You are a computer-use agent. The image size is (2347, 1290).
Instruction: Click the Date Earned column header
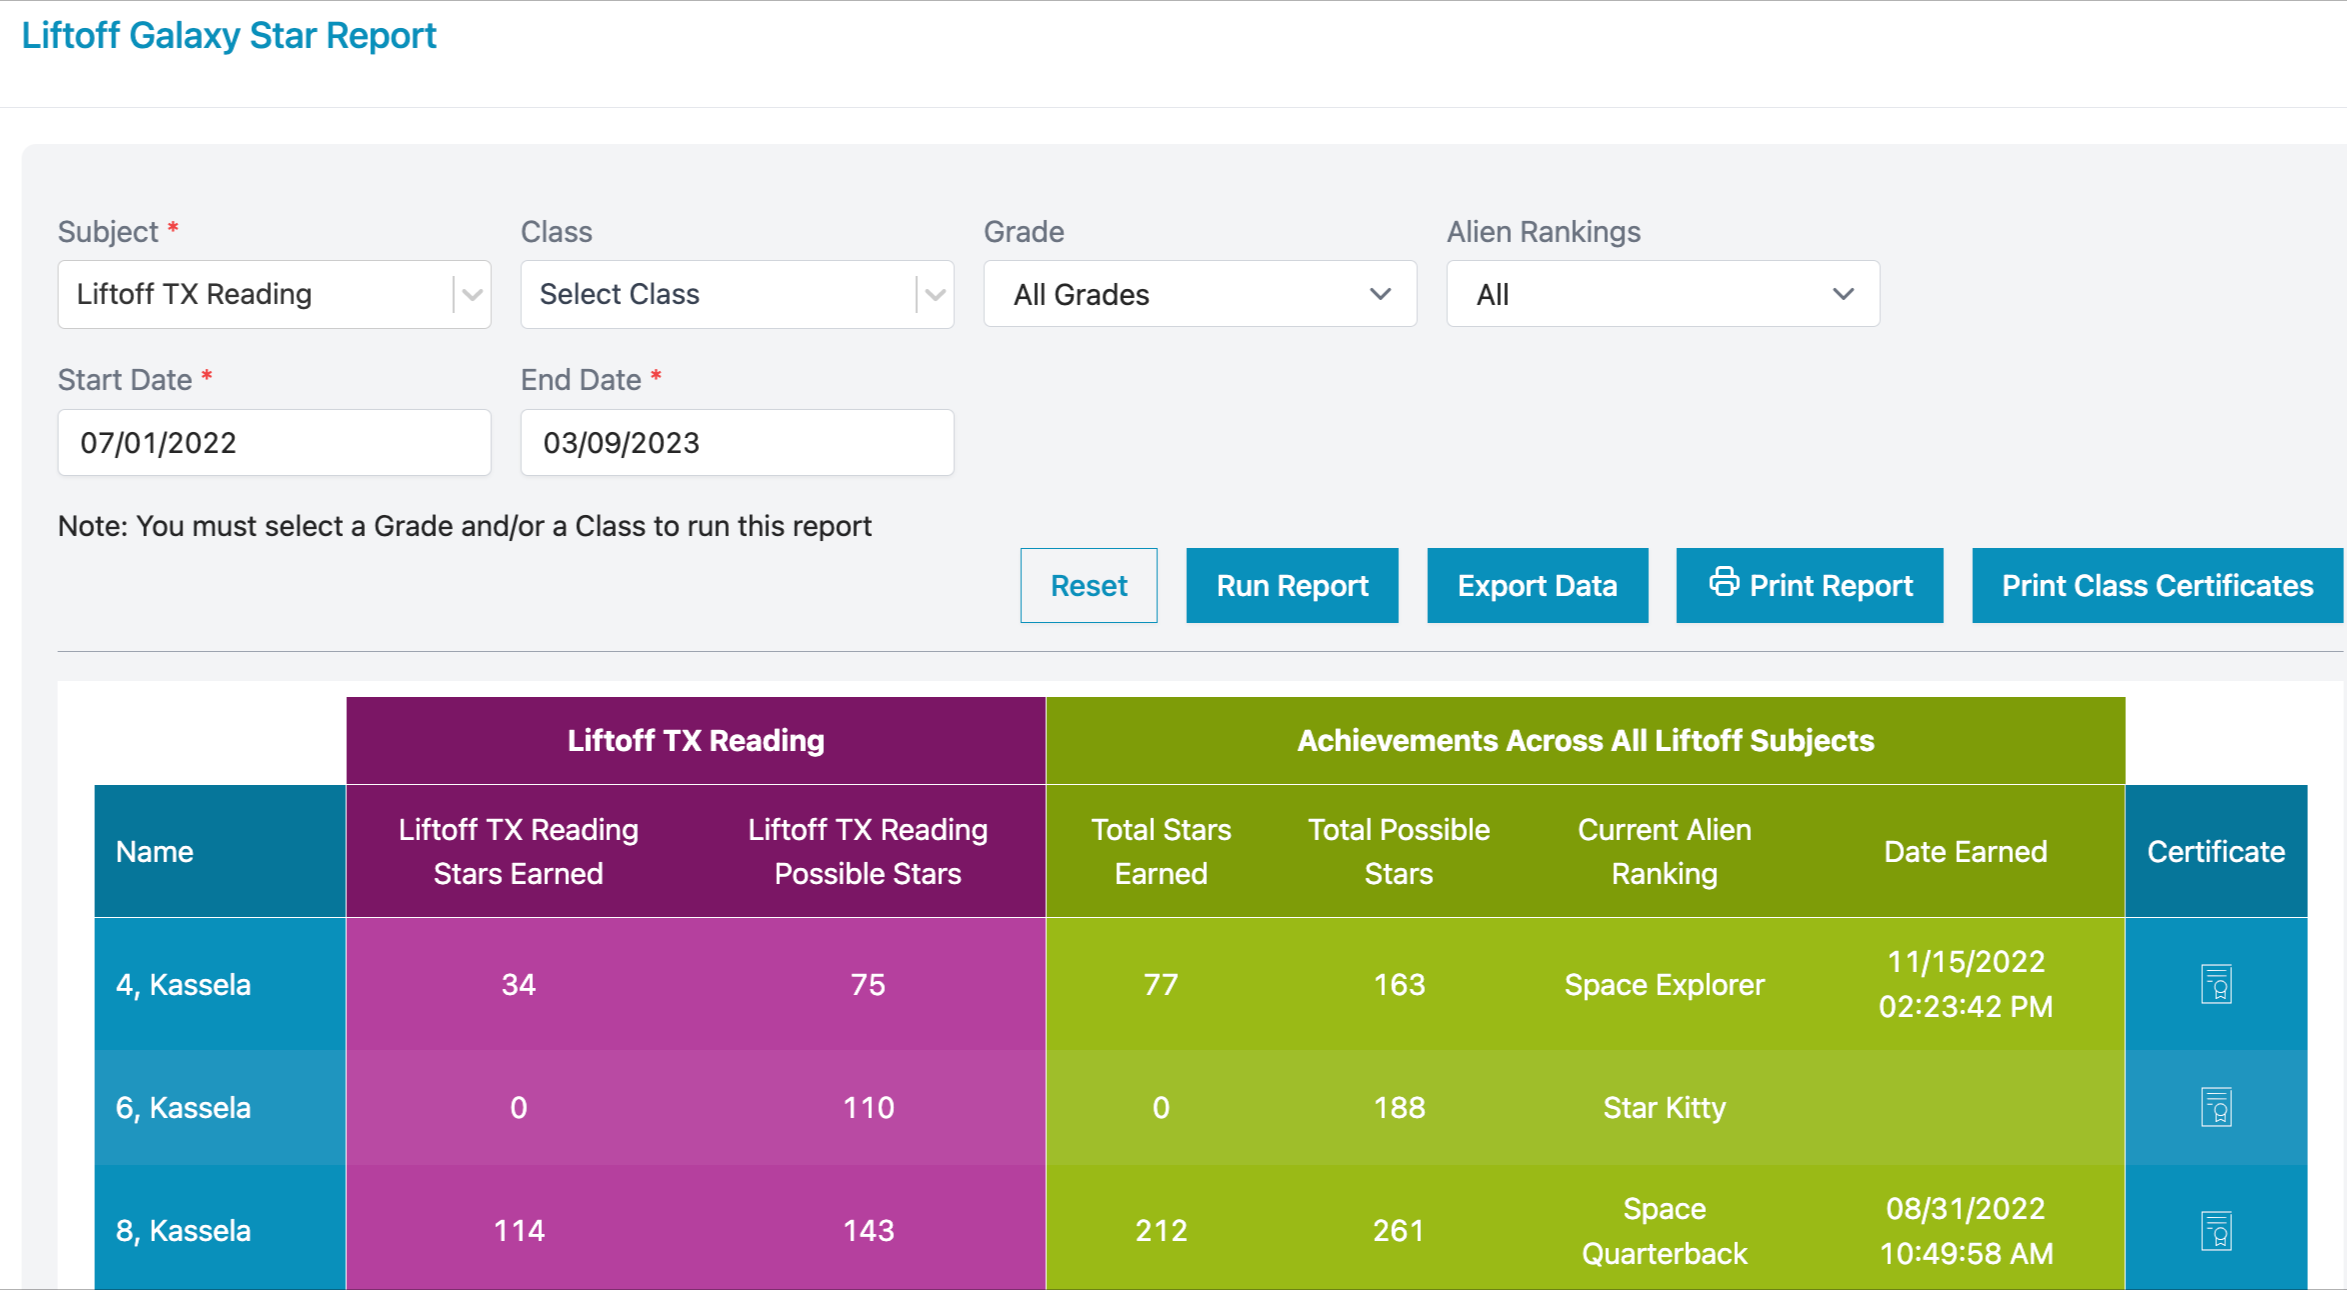point(1965,851)
